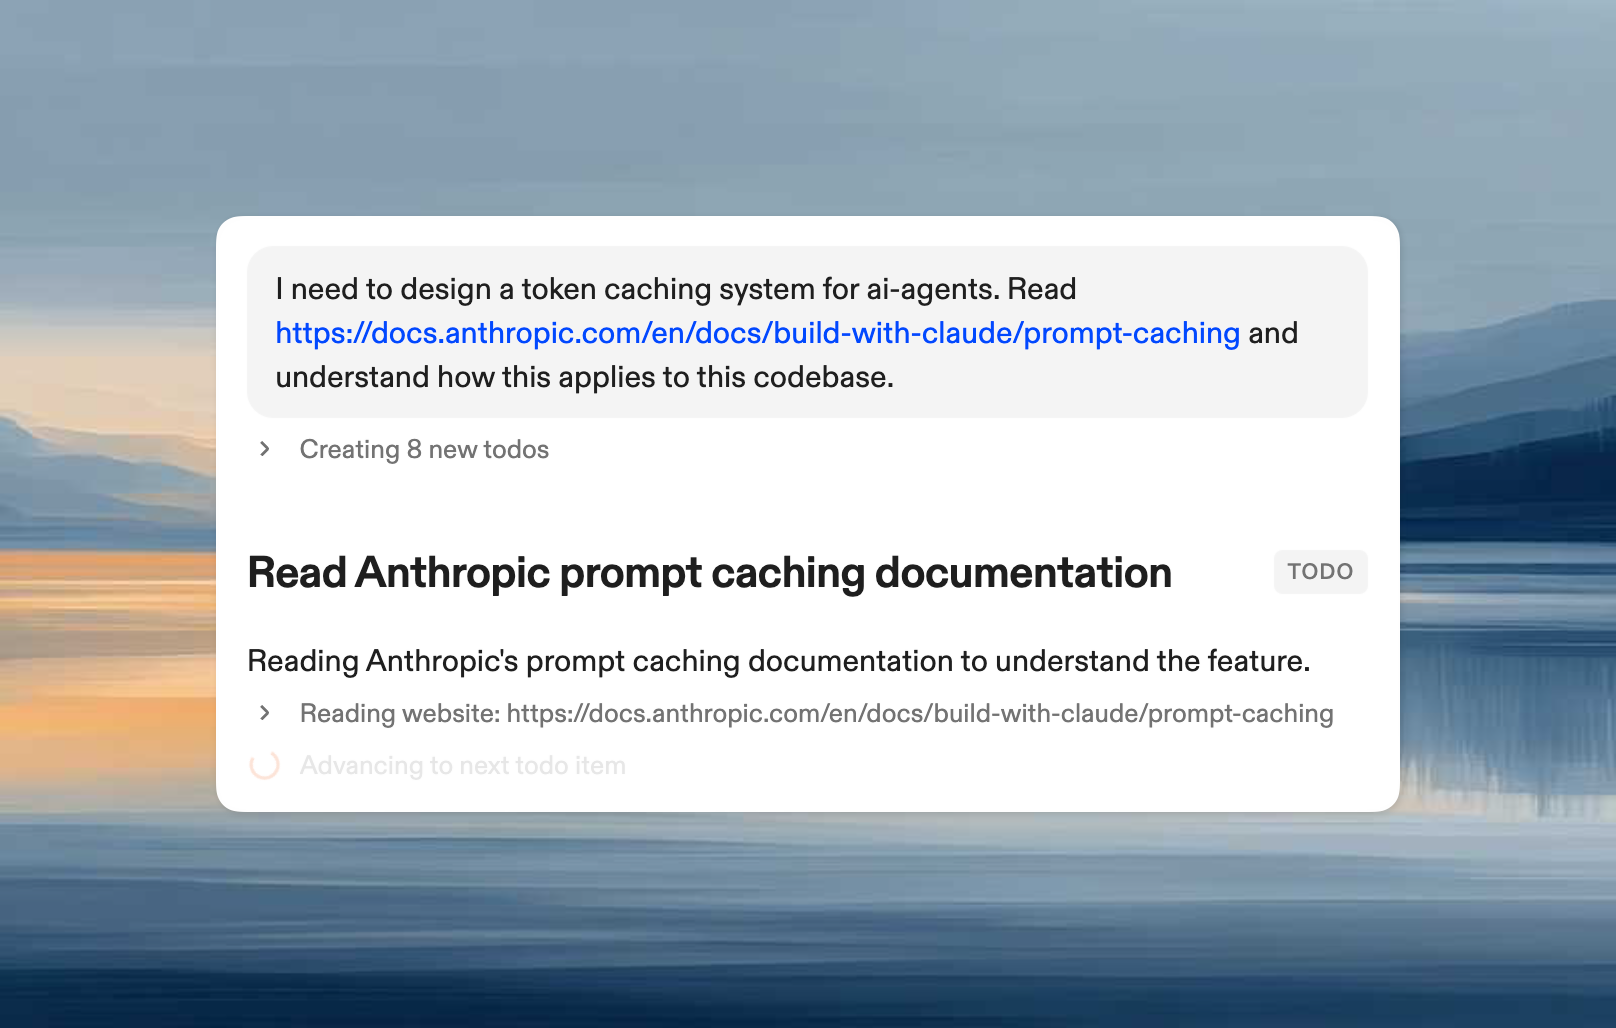Select the todo heading "Read Anthropic prompt caching documentation"
This screenshot has height=1028, width=1616.
pyautogui.click(x=709, y=572)
